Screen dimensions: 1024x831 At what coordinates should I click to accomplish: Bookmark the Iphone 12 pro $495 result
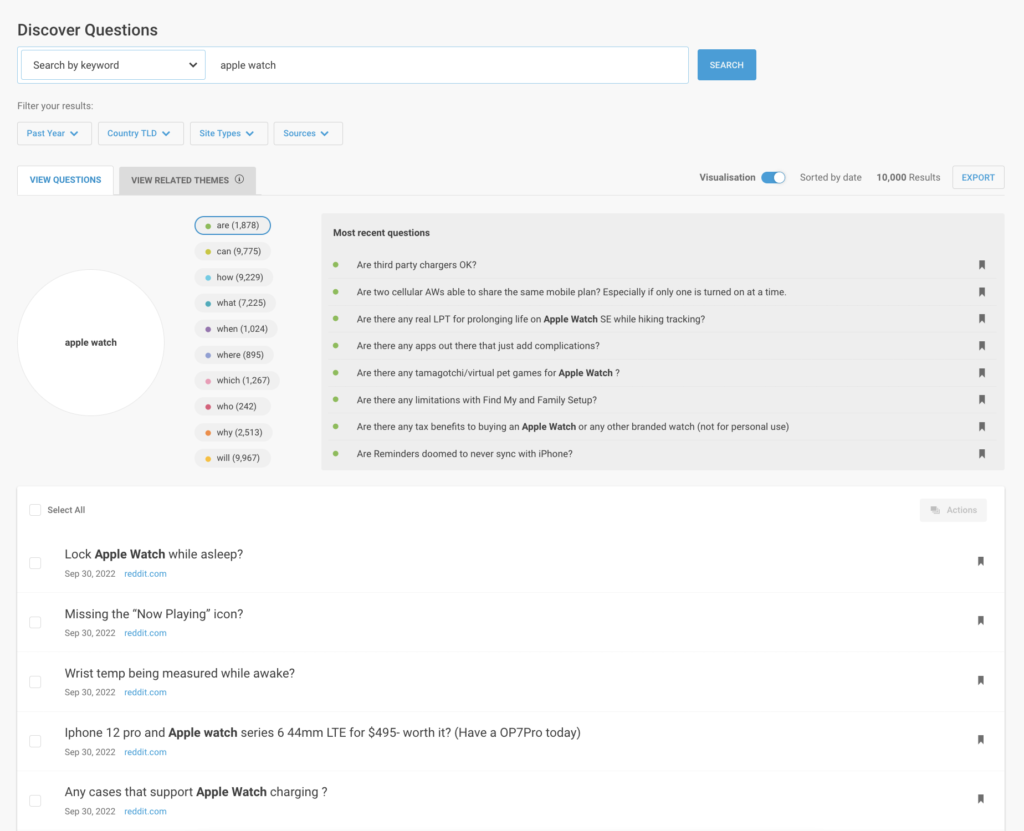coord(980,740)
